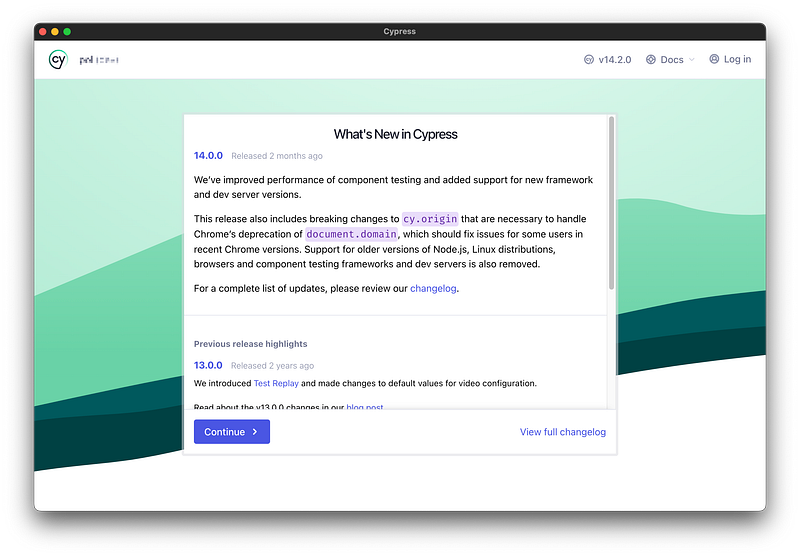This screenshot has height=556, width=800.
Task: Click the What's New in Cypress title
Action: (395, 134)
